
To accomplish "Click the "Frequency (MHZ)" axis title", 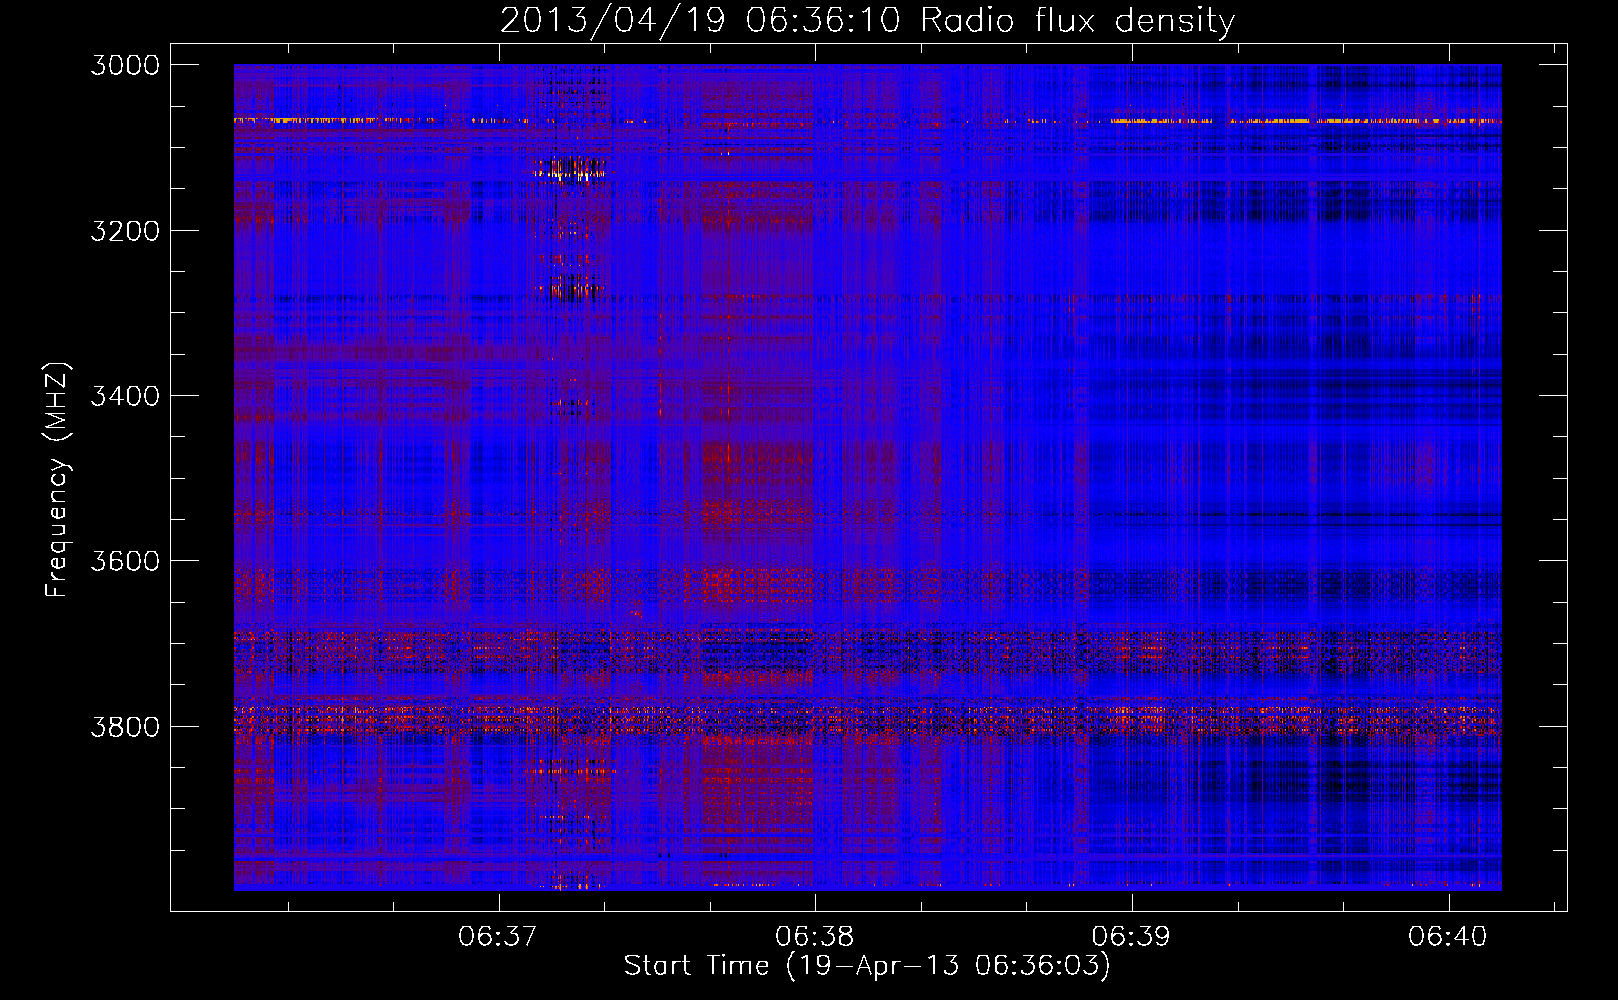I will coord(58,480).
